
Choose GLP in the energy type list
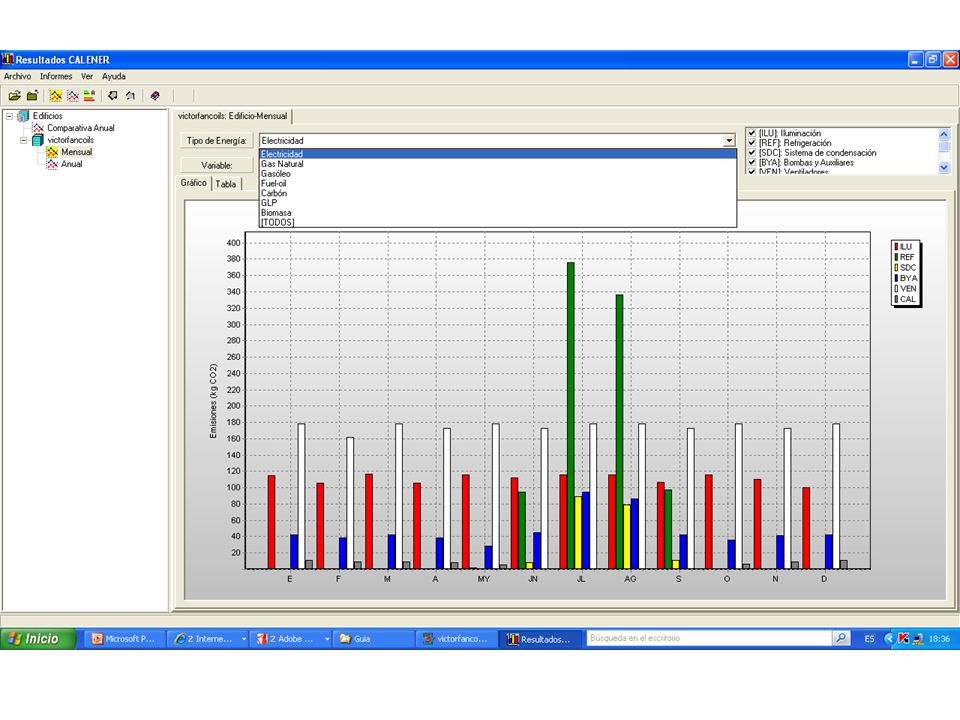498,203
